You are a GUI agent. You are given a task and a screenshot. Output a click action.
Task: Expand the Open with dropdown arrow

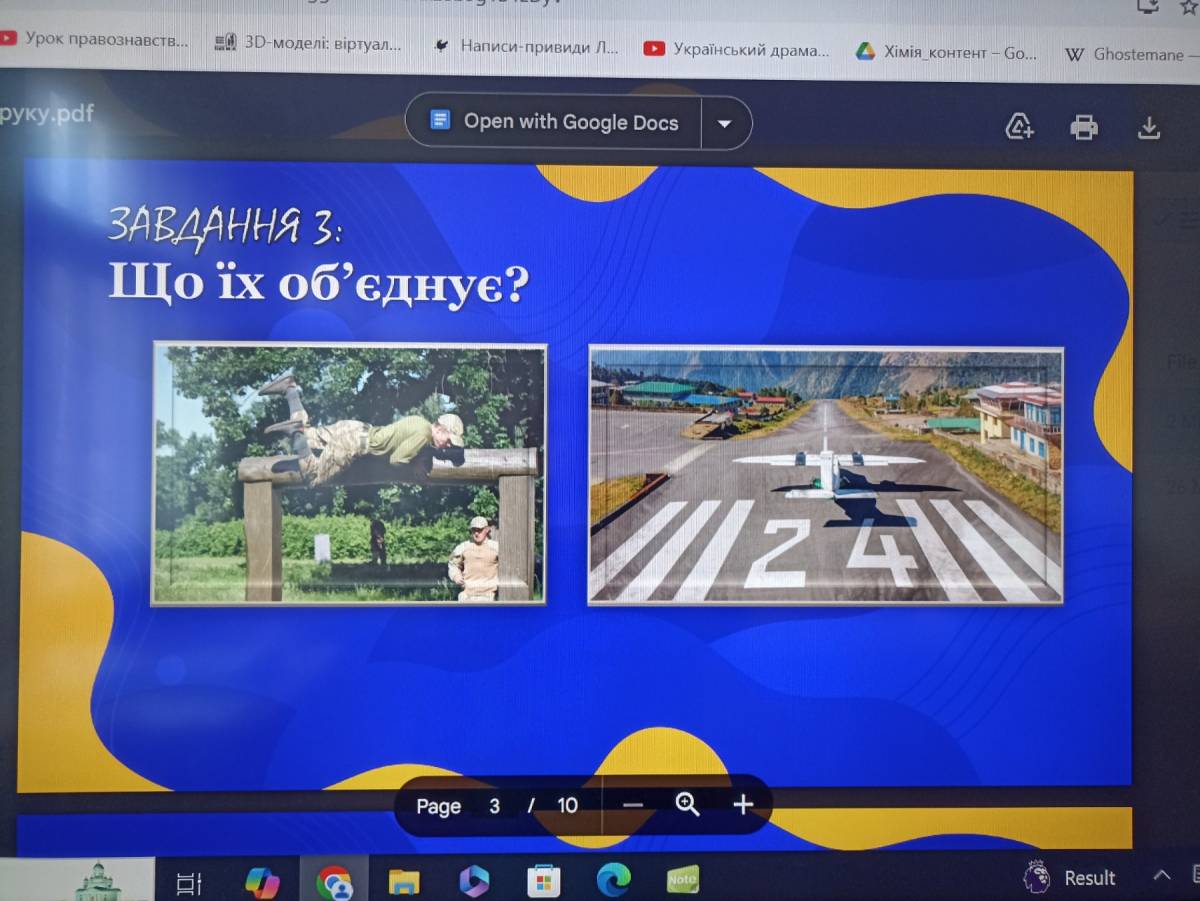coord(725,124)
